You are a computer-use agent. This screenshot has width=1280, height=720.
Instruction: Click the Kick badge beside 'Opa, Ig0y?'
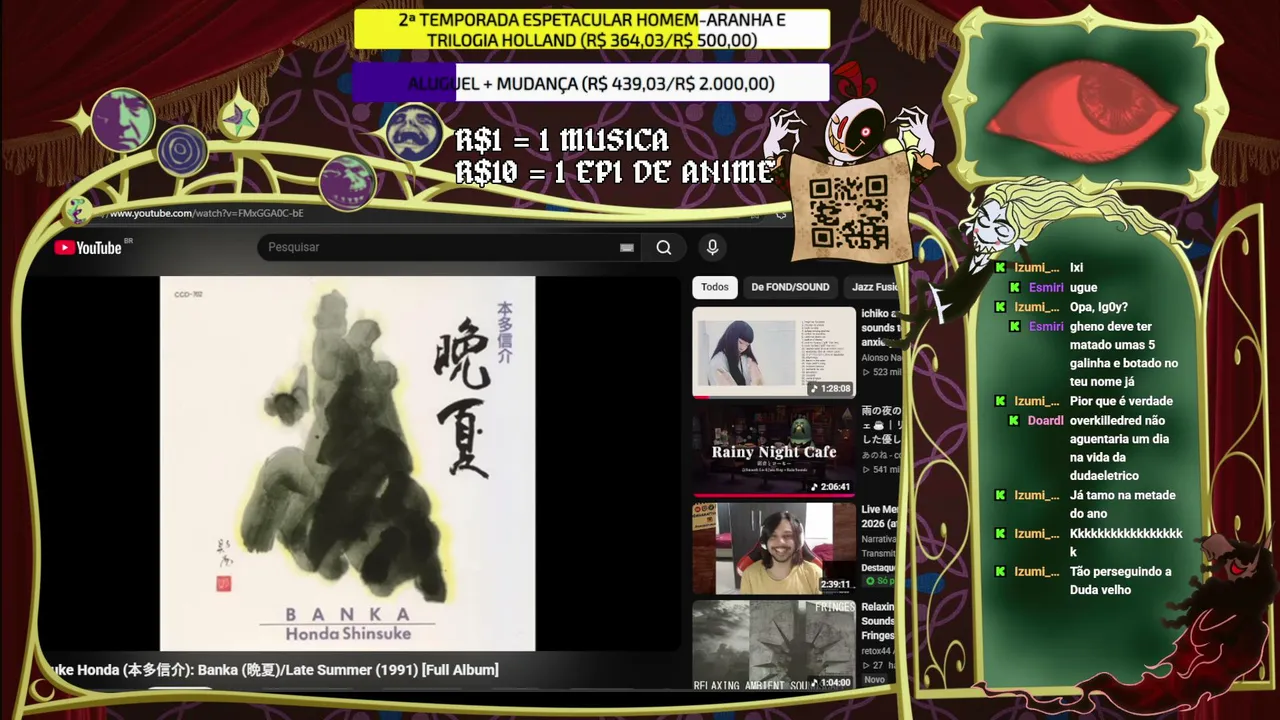coord(1000,308)
